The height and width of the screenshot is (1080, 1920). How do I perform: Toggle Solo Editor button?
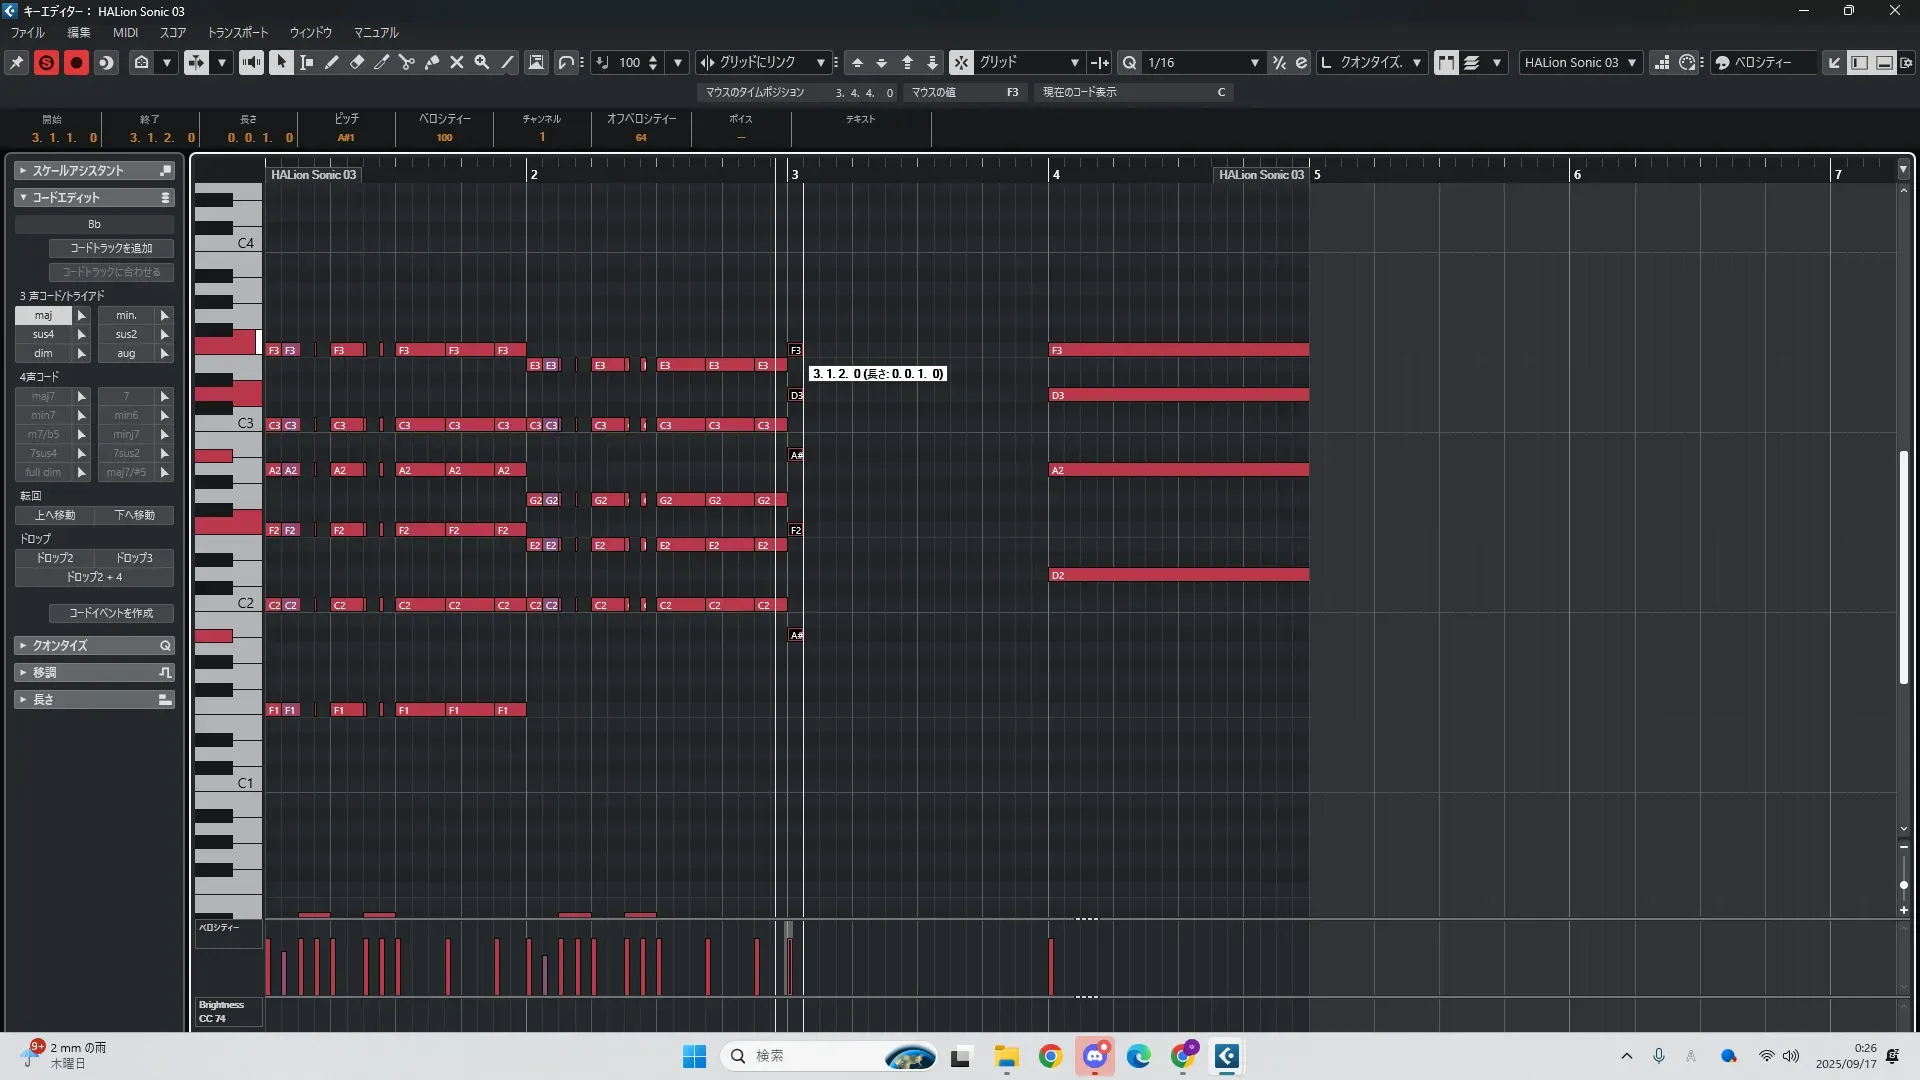click(46, 62)
